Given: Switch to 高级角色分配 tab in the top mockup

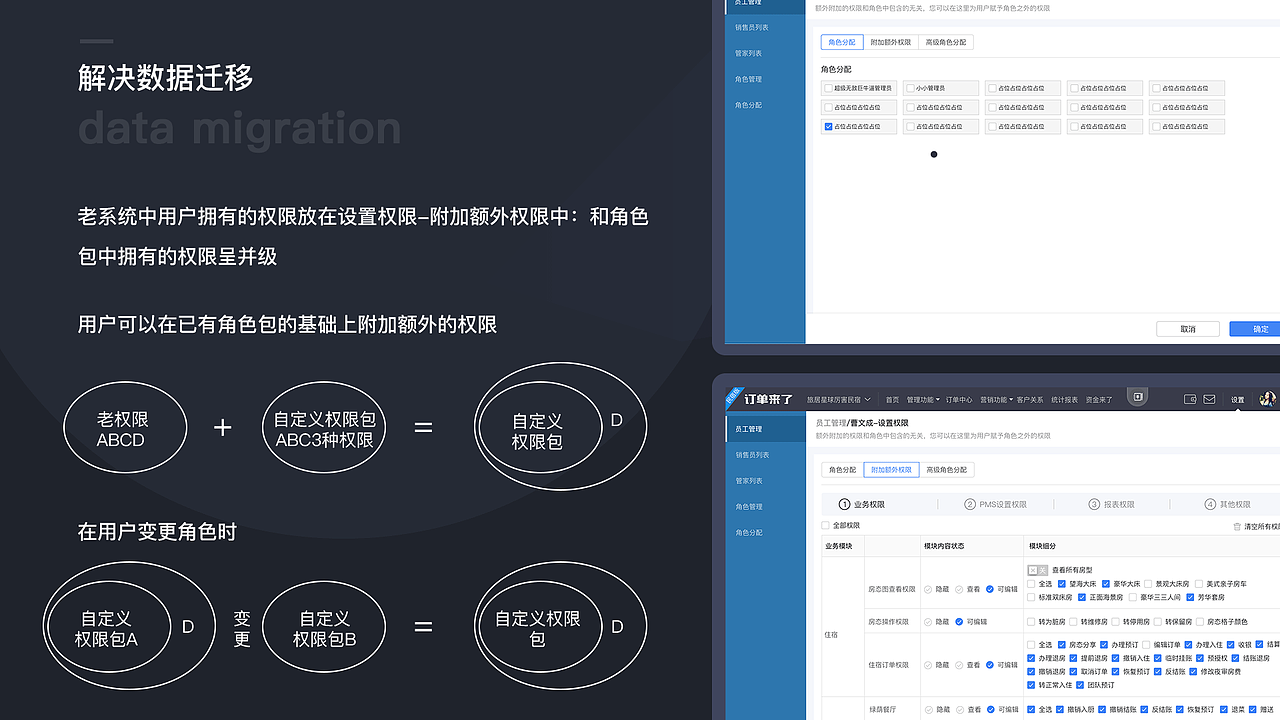Looking at the screenshot, I should [x=946, y=42].
